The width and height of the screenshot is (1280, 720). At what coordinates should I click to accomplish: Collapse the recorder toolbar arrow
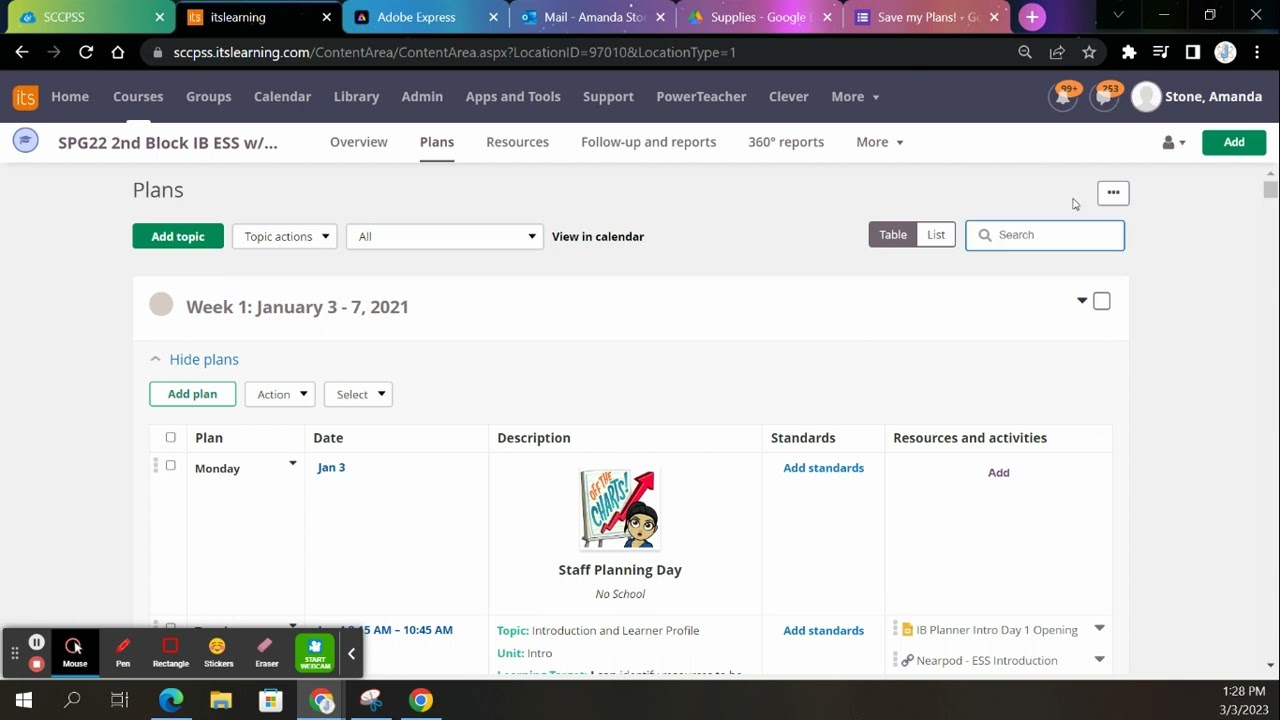point(351,653)
